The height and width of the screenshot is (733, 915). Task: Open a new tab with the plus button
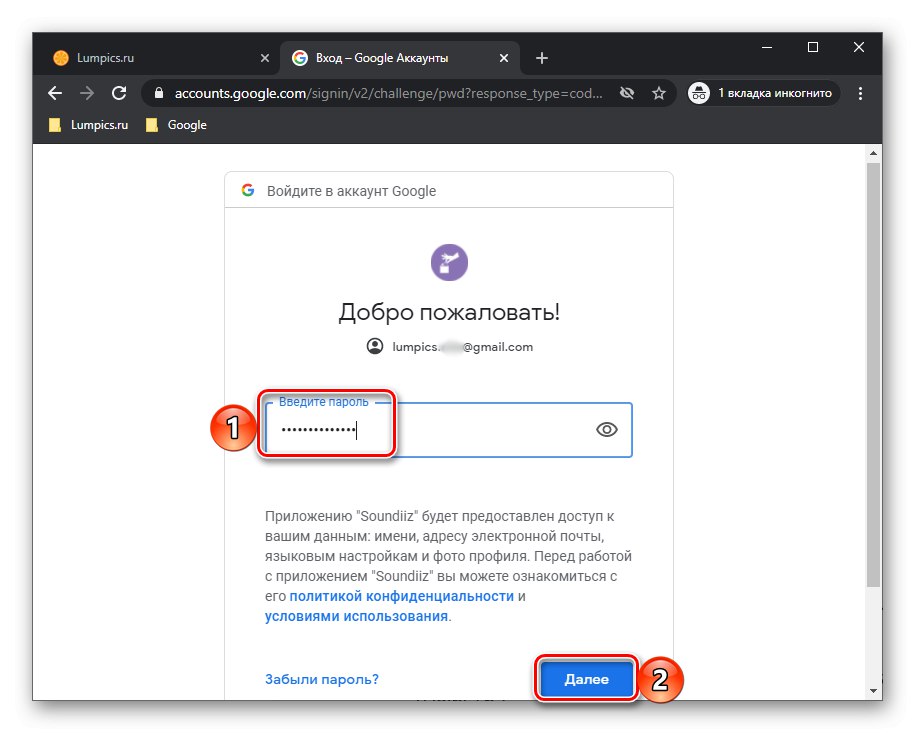541,57
